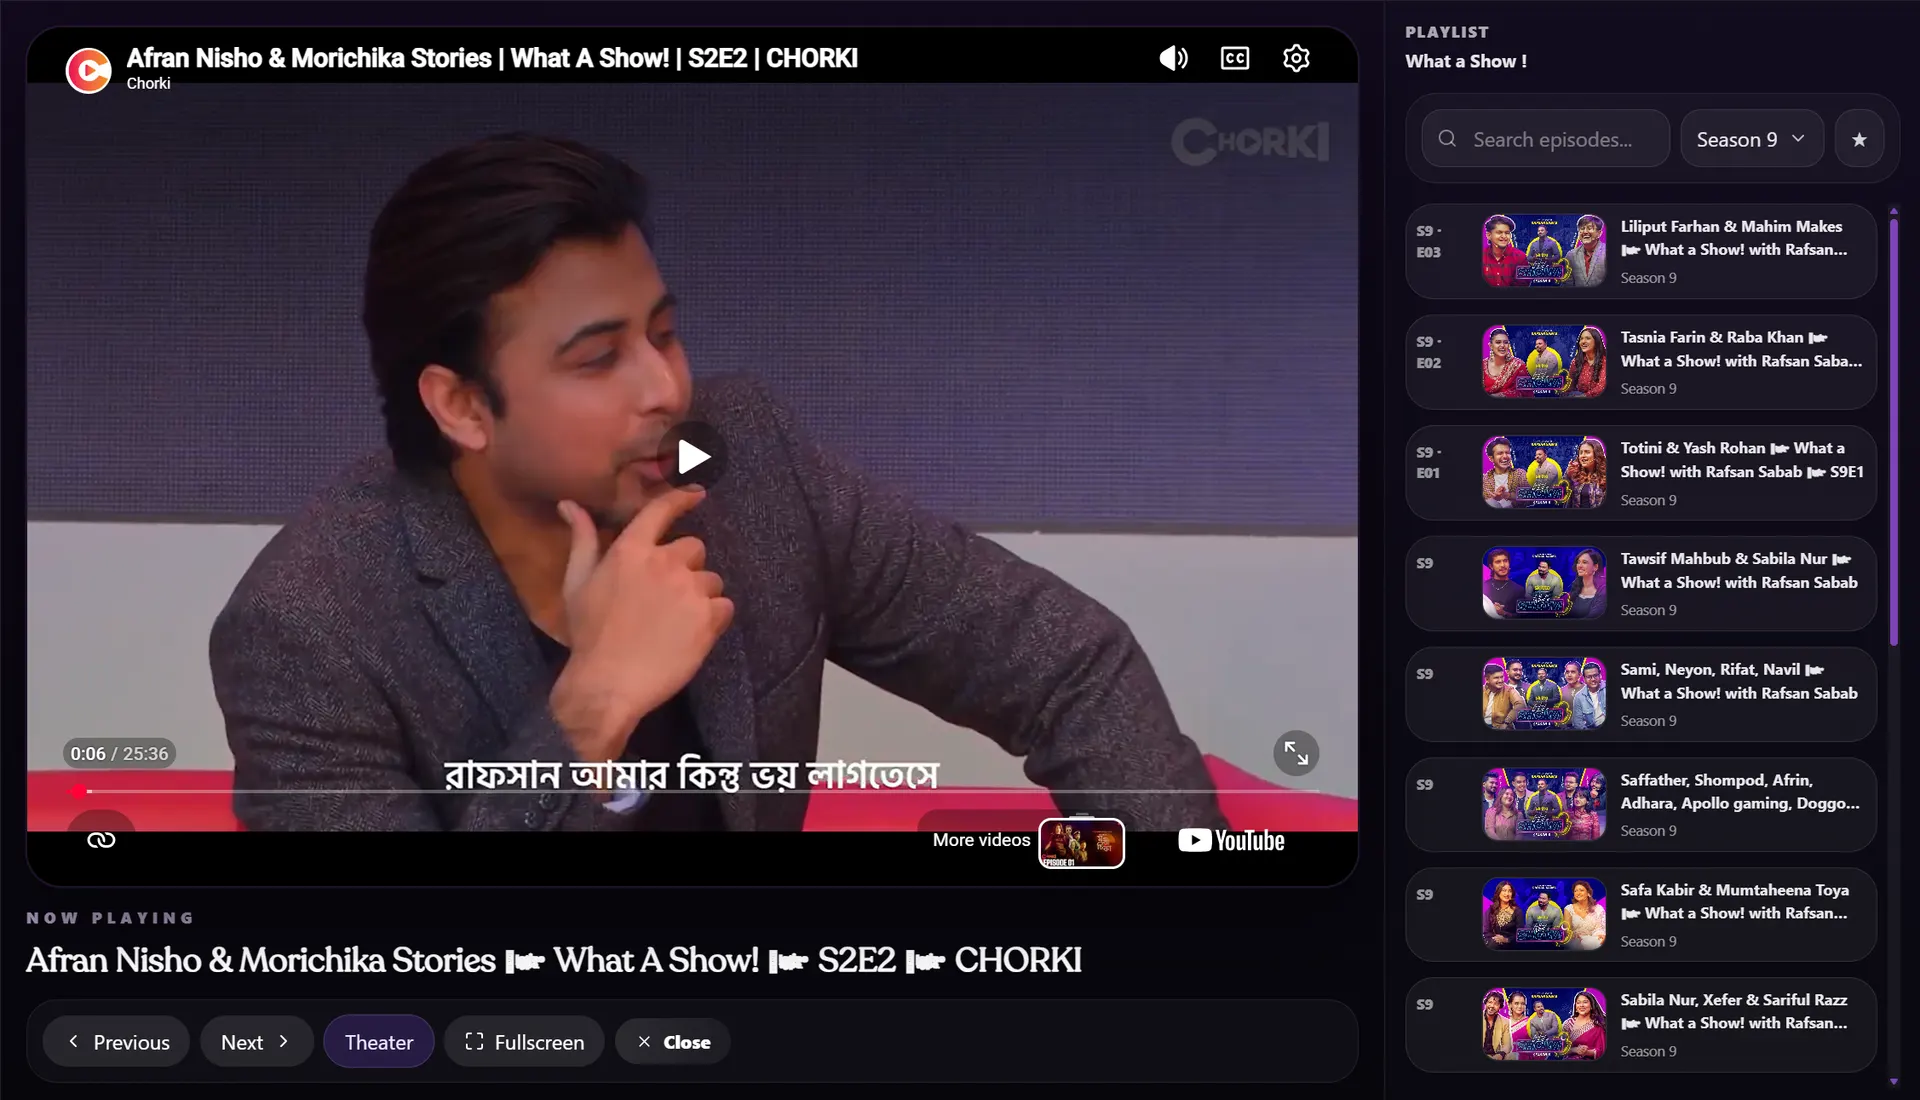The width and height of the screenshot is (1920, 1100).
Task: Click the Fullscreen button
Action: (524, 1042)
